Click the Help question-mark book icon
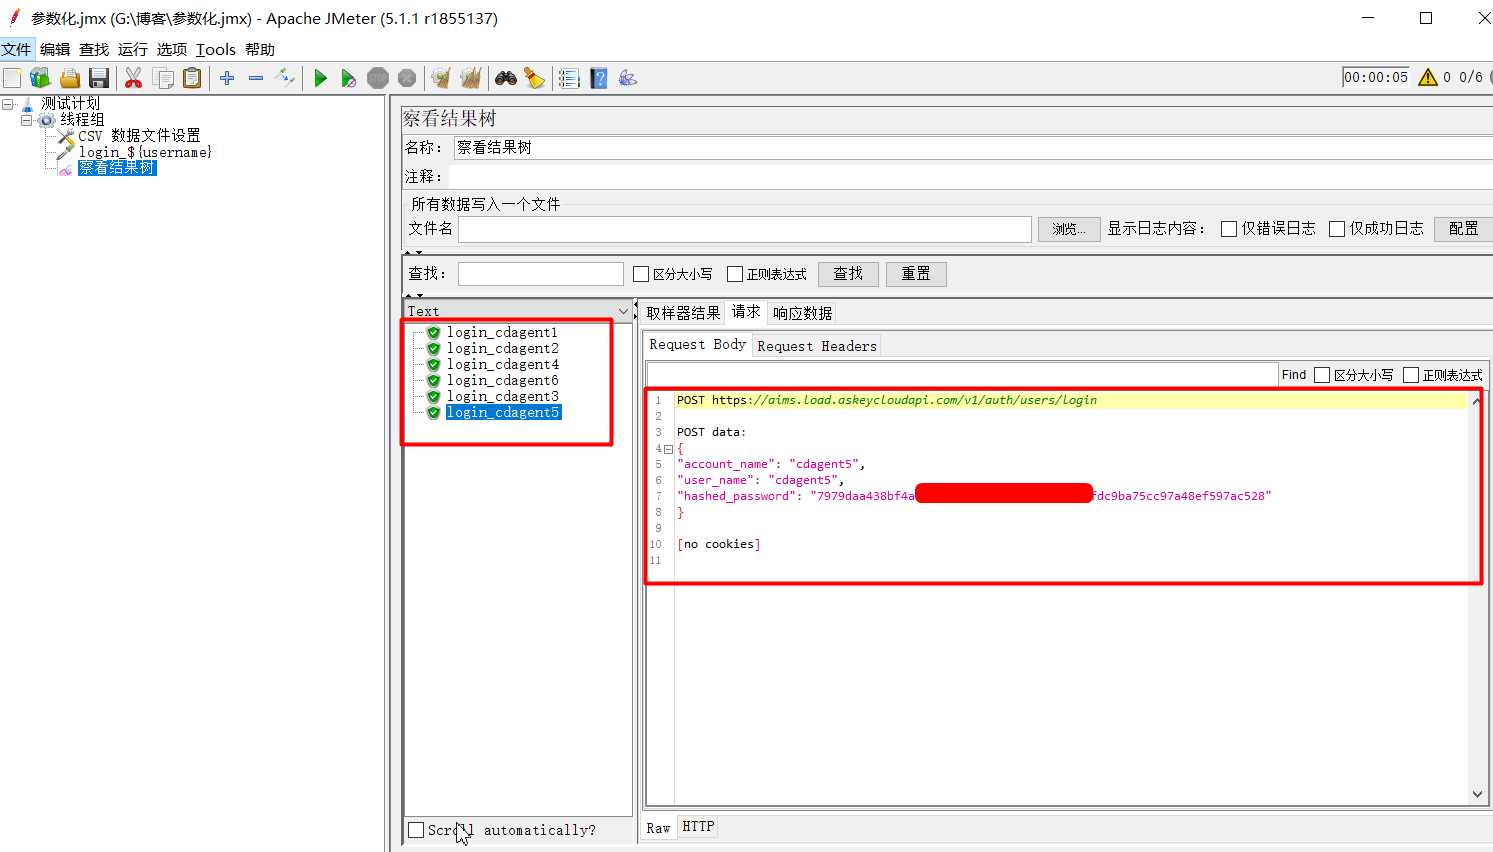The width and height of the screenshot is (1493, 852). pos(599,78)
